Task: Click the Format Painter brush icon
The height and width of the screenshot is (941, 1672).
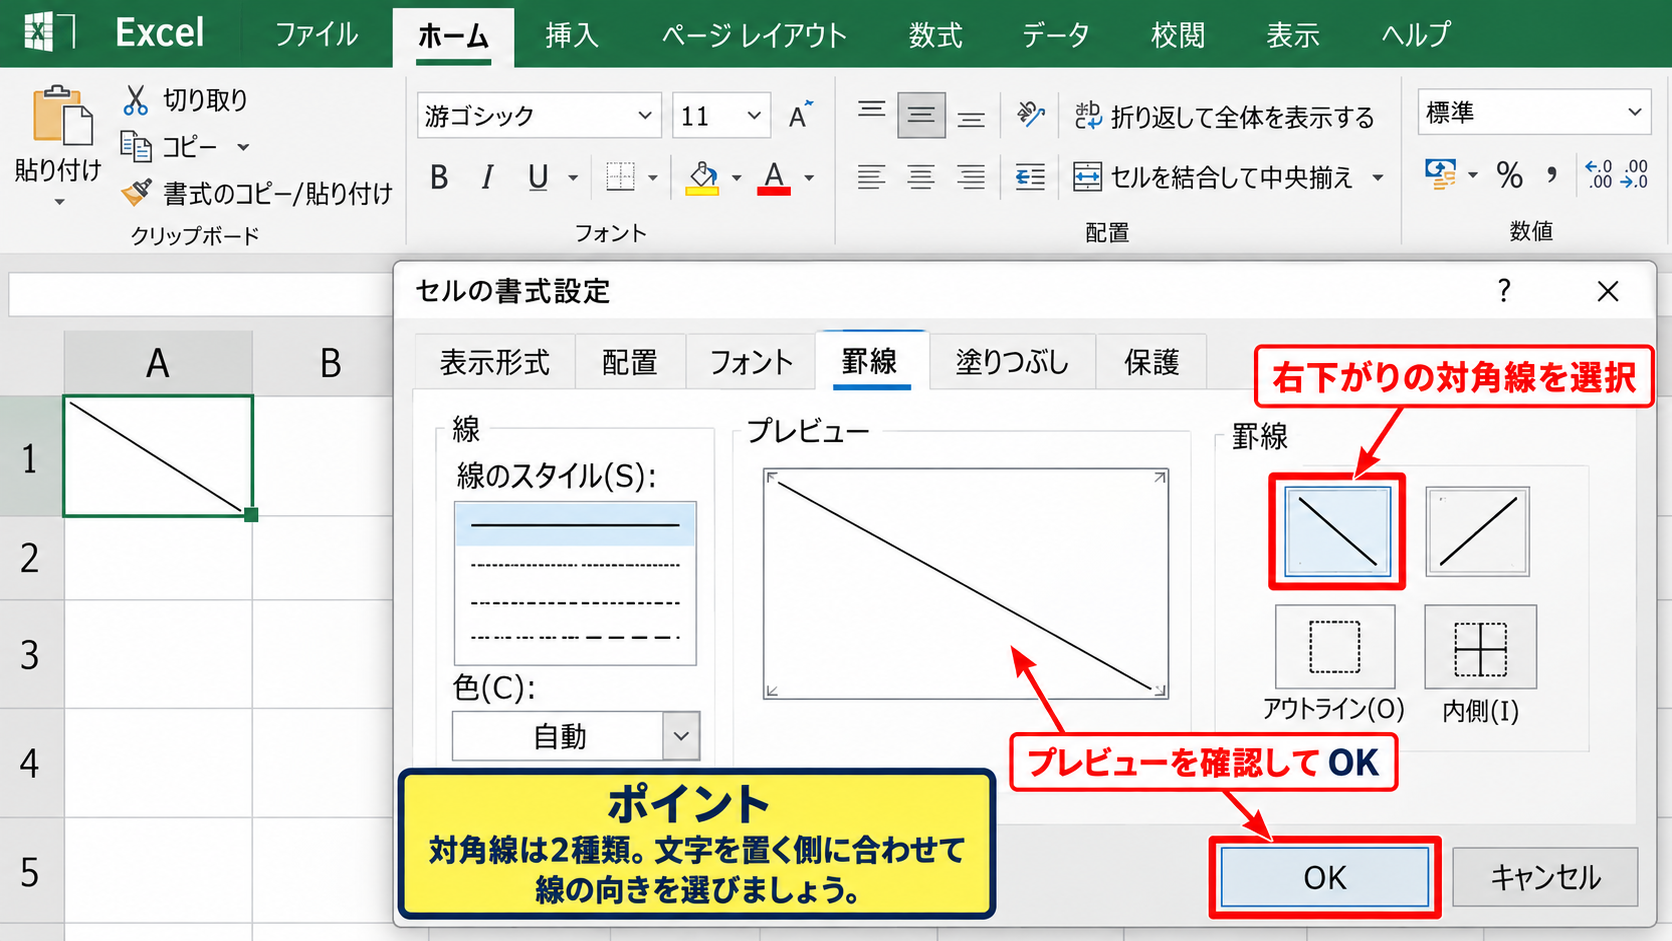Action: coord(136,192)
